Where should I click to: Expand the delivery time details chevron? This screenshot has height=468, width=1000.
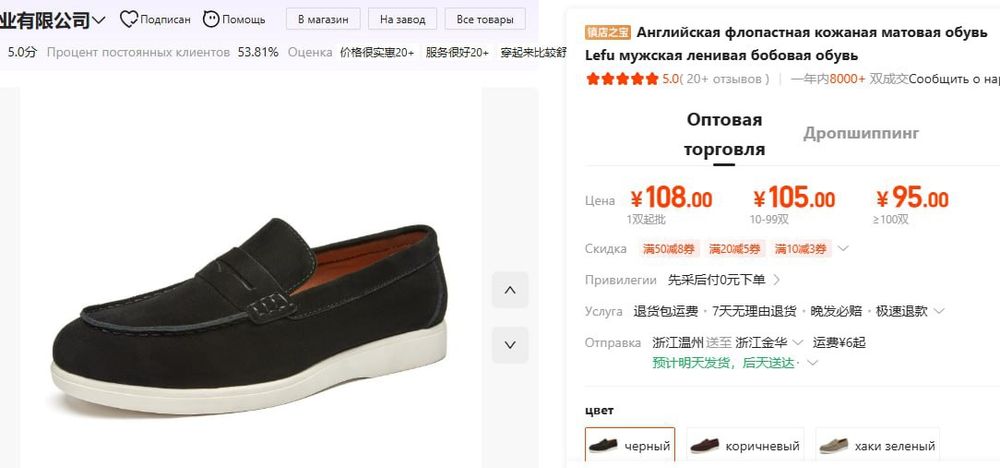click(812, 363)
